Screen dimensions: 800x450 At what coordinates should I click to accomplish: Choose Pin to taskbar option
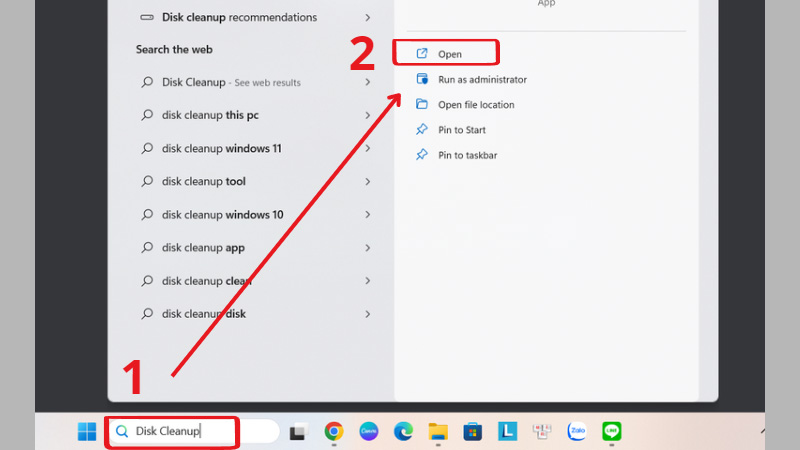[467, 155]
